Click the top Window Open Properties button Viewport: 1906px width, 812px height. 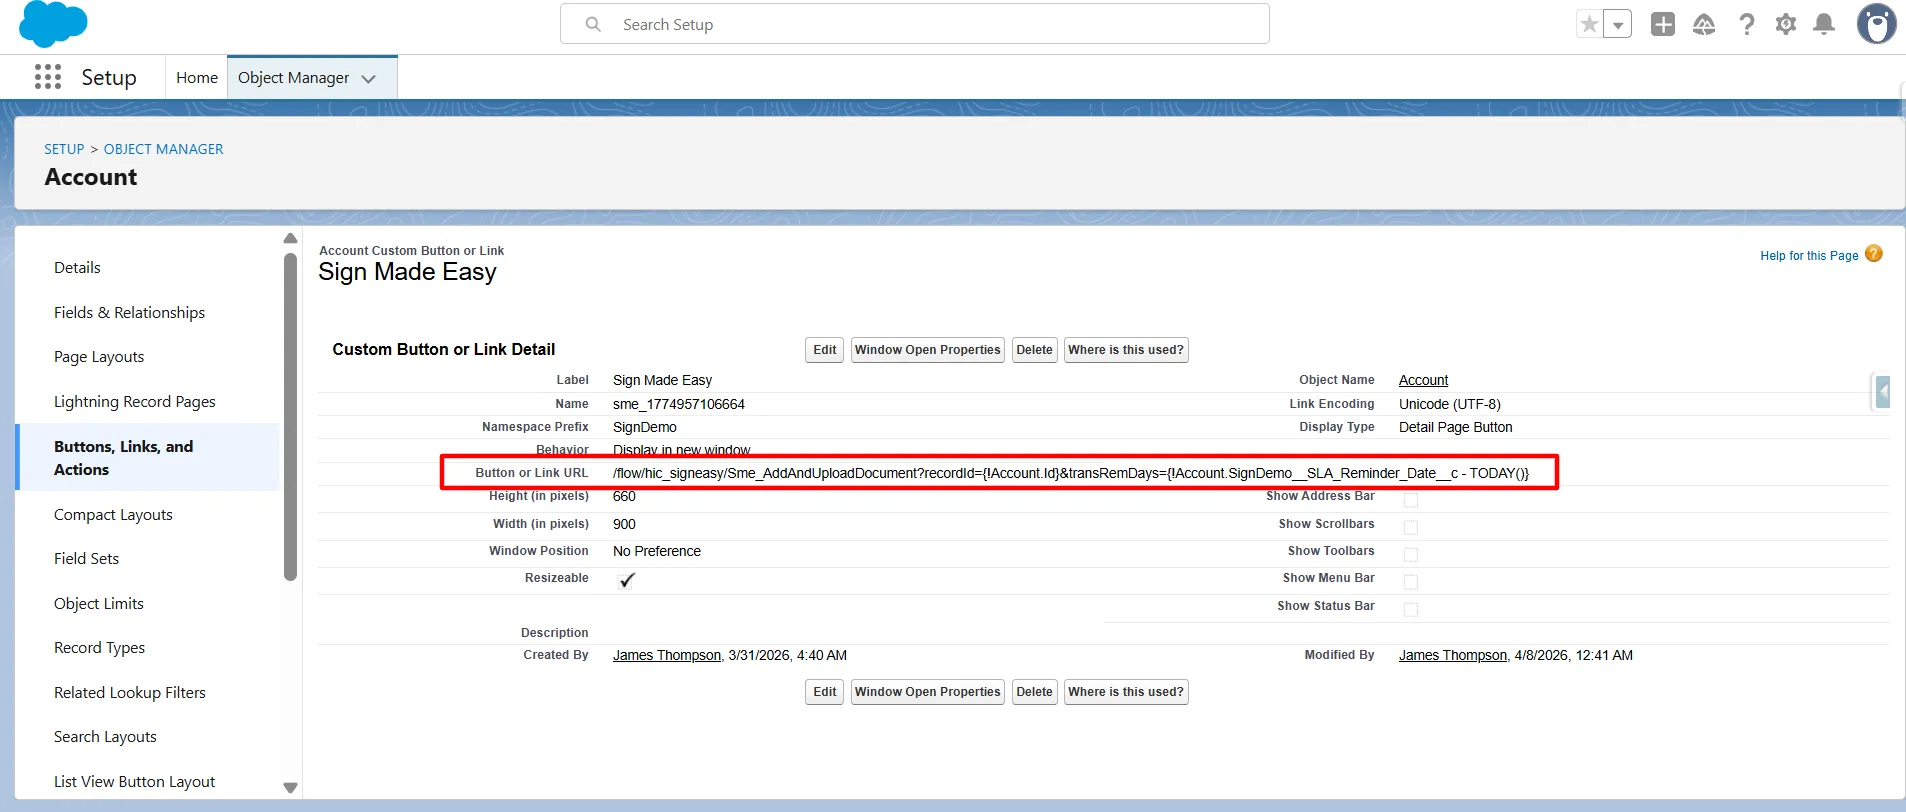(x=928, y=350)
